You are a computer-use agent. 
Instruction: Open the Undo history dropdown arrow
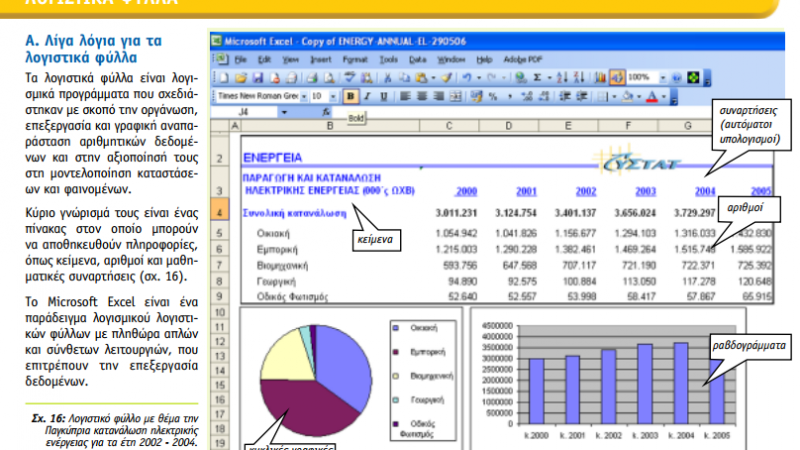point(479,78)
